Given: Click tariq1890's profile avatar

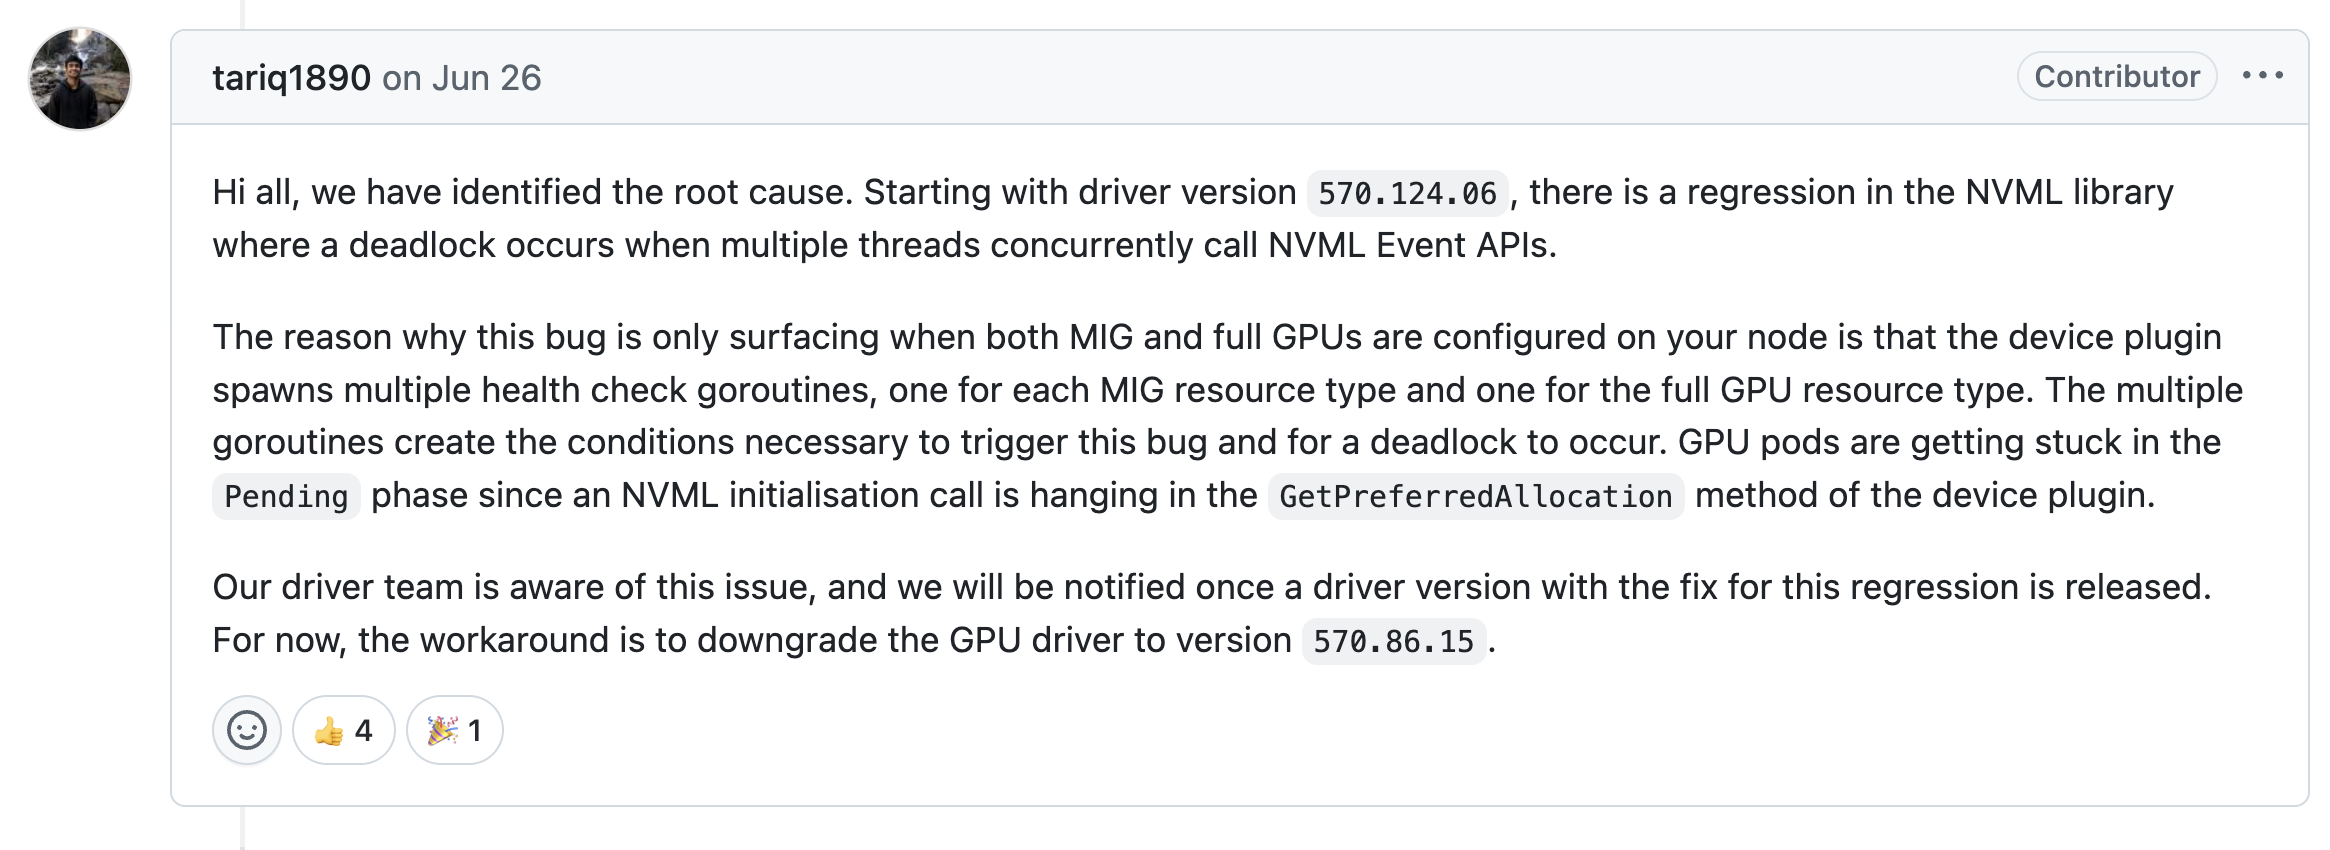Looking at the screenshot, I should click(80, 78).
